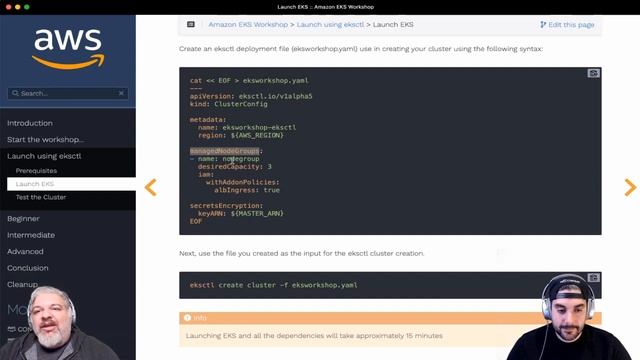This screenshot has height=360, width=640.
Task: Click the 15 minutes info message
Action: tap(314, 336)
